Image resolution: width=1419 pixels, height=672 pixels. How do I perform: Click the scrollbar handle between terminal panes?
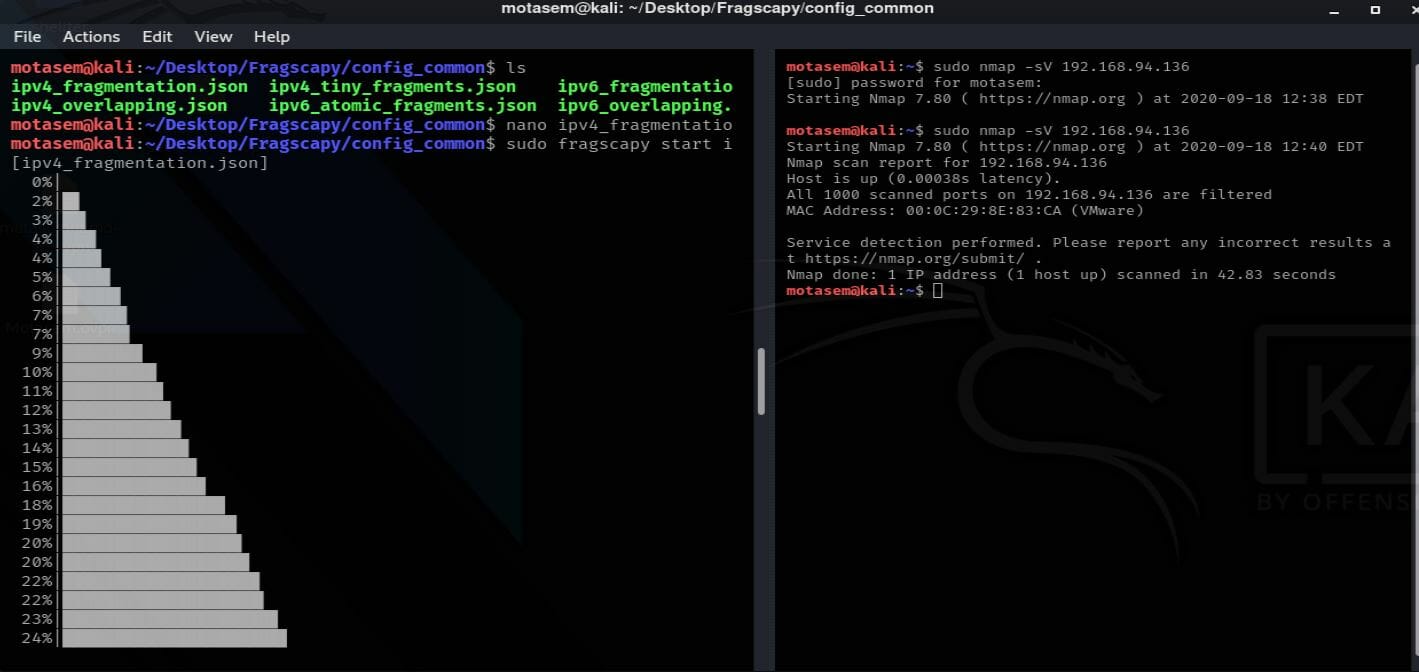pyautogui.click(x=761, y=381)
